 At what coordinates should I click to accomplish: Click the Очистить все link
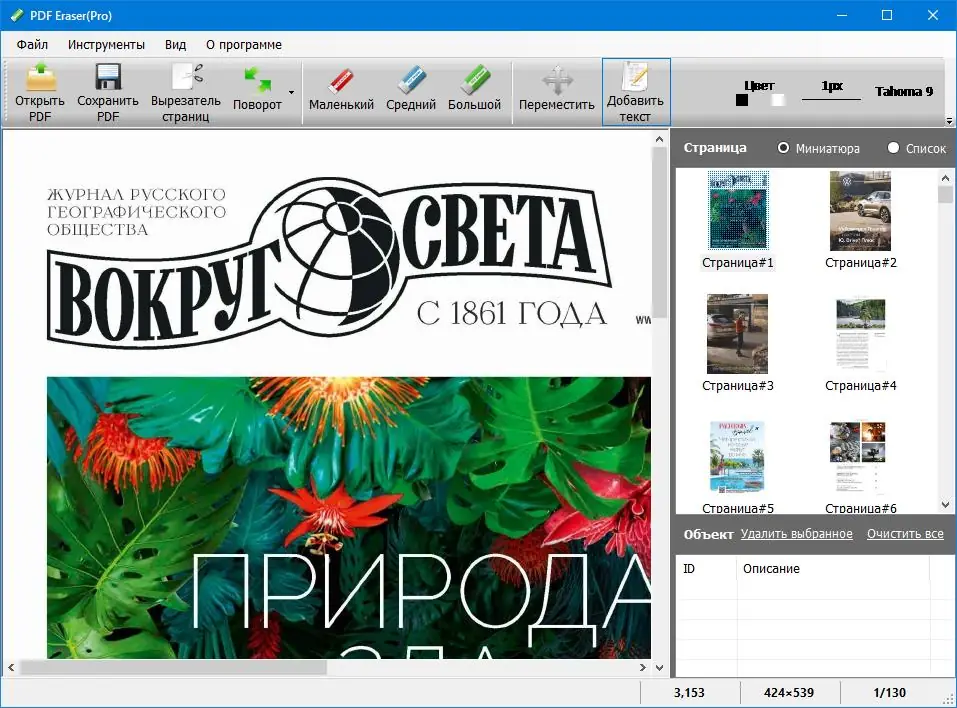(905, 533)
